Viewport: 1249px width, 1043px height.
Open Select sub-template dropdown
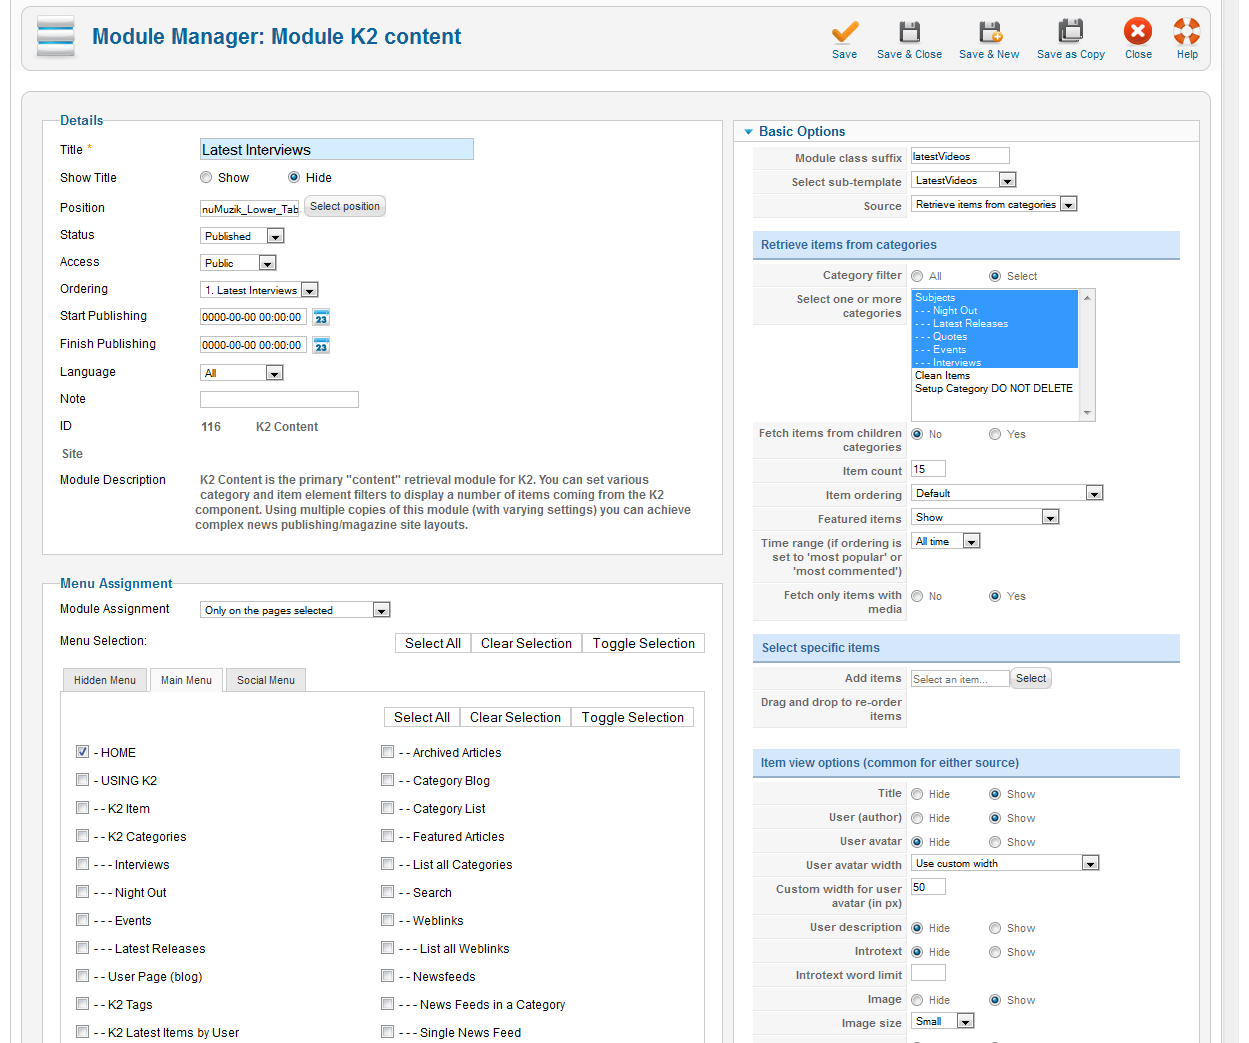964,180
